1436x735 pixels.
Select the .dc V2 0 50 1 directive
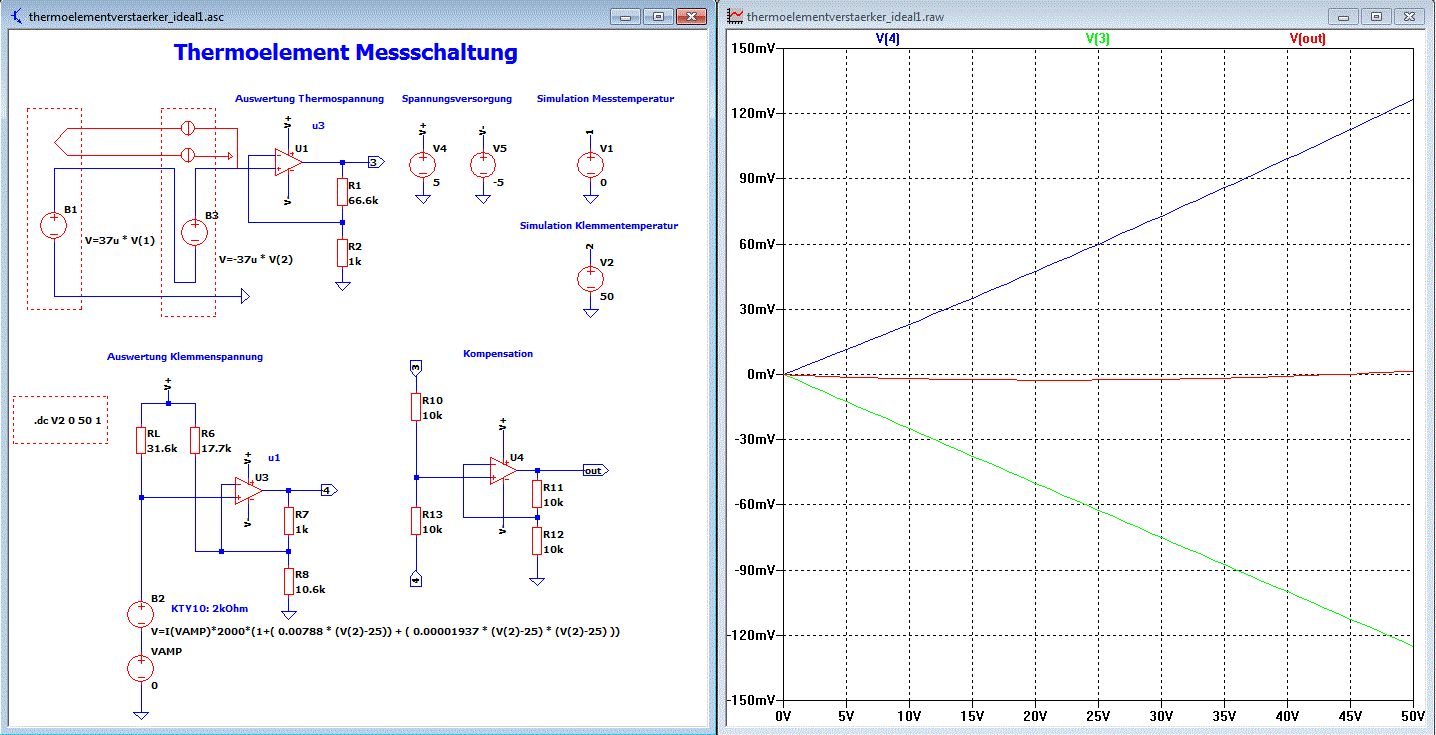tap(60, 420)
